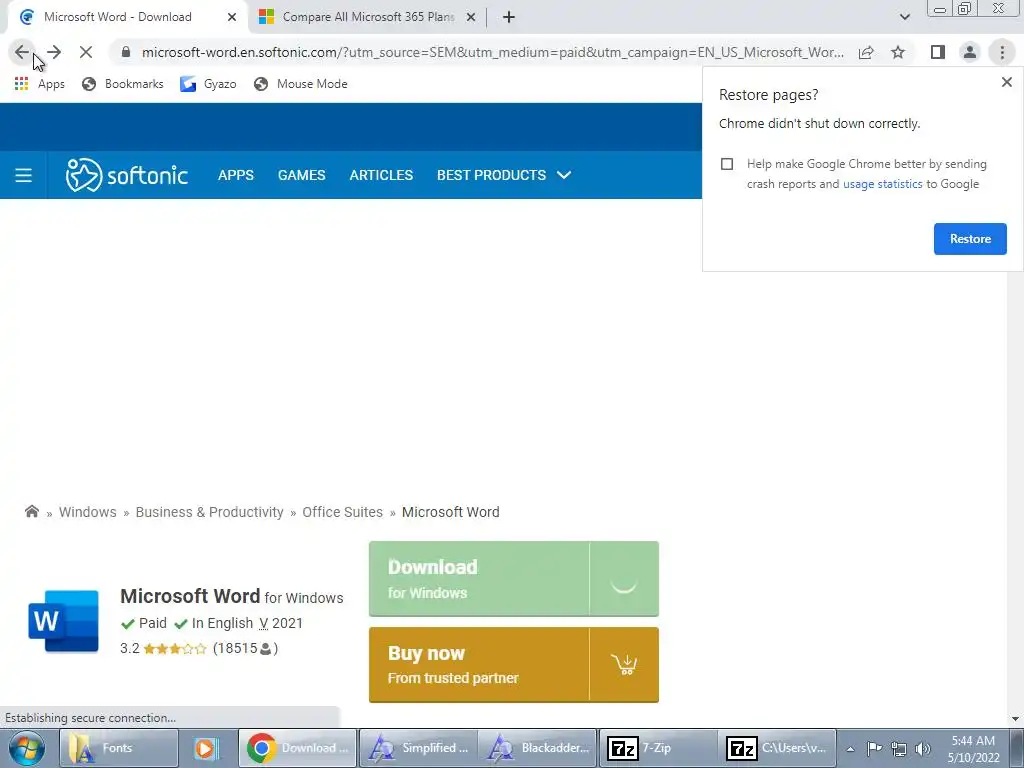The height and width of the screenshot is (768, 1024).
Task: Open a new browser tab
Action: 509,17
